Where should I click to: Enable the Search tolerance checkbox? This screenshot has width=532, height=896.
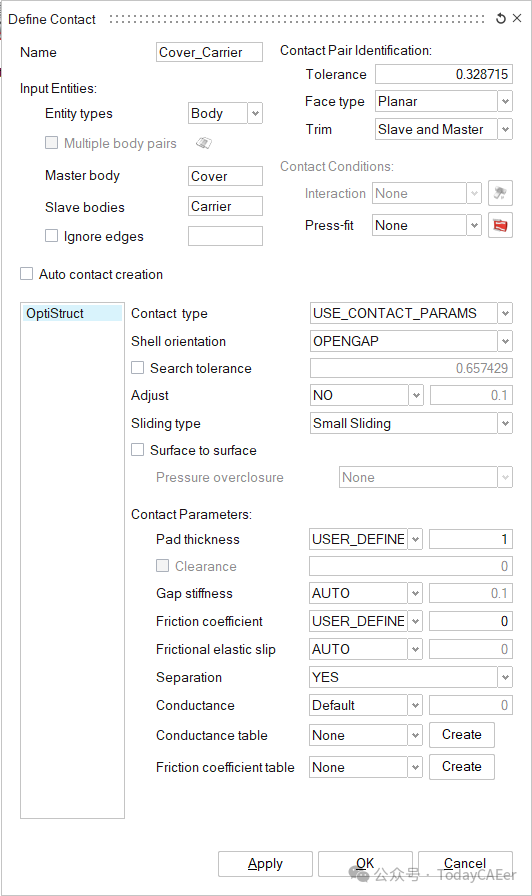(137, 367)
